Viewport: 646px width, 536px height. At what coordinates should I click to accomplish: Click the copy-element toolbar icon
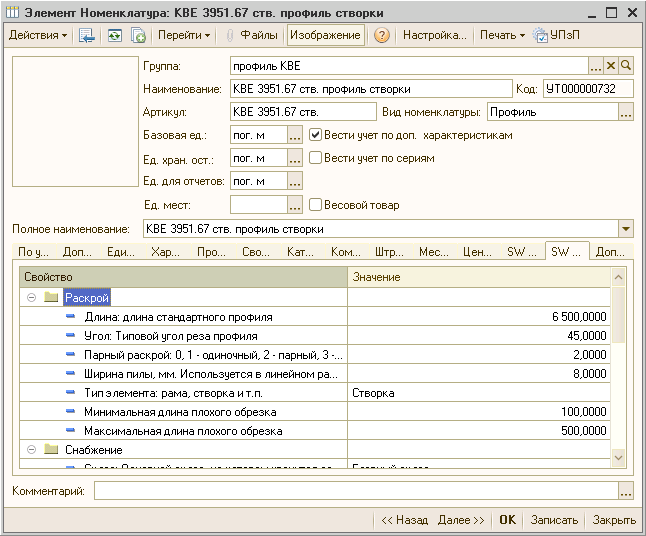click(x=138, y=35)
